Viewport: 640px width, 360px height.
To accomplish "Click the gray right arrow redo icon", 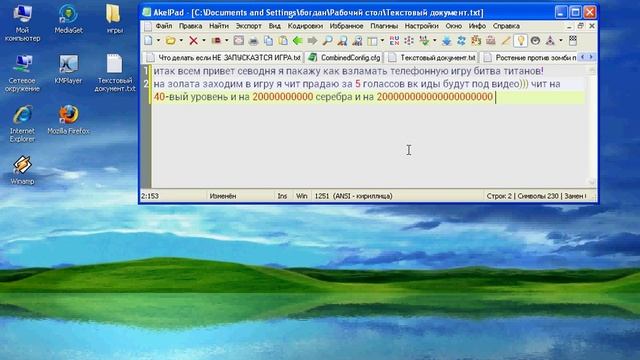I will click(312, 40).
